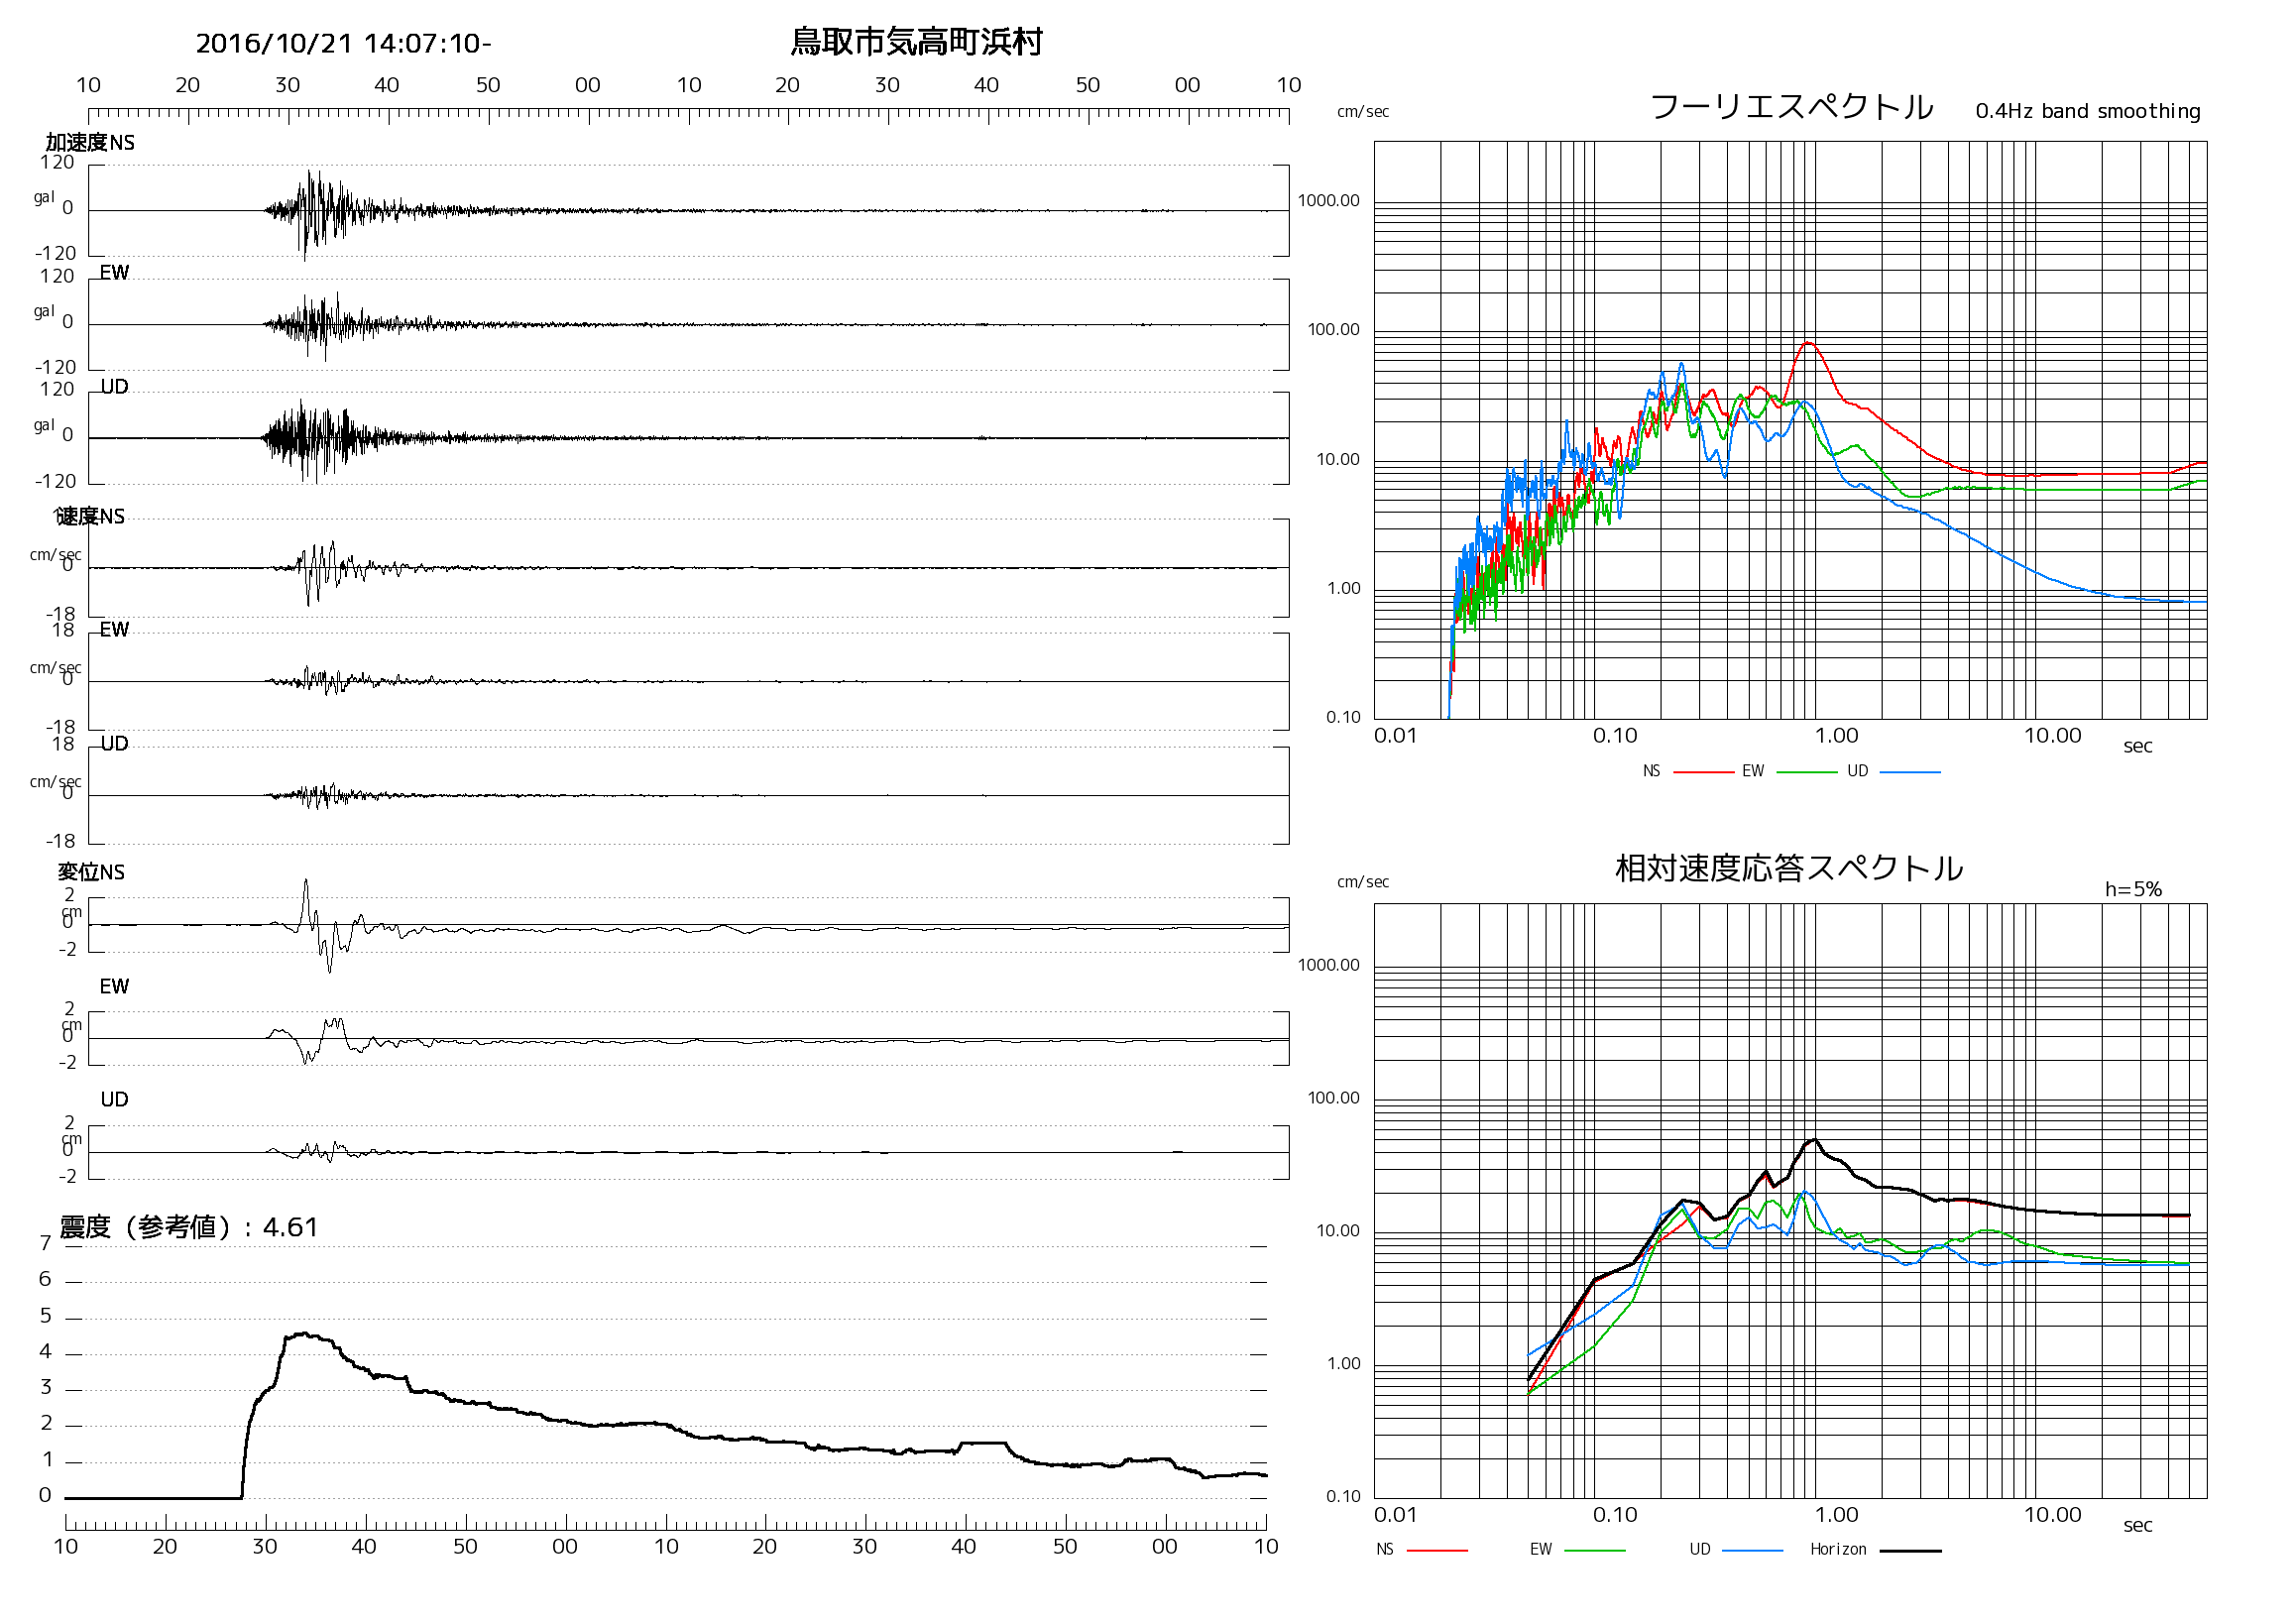Click the 0.4Hz band smoothing note
The image size is (2296, 1623).
2088,111
